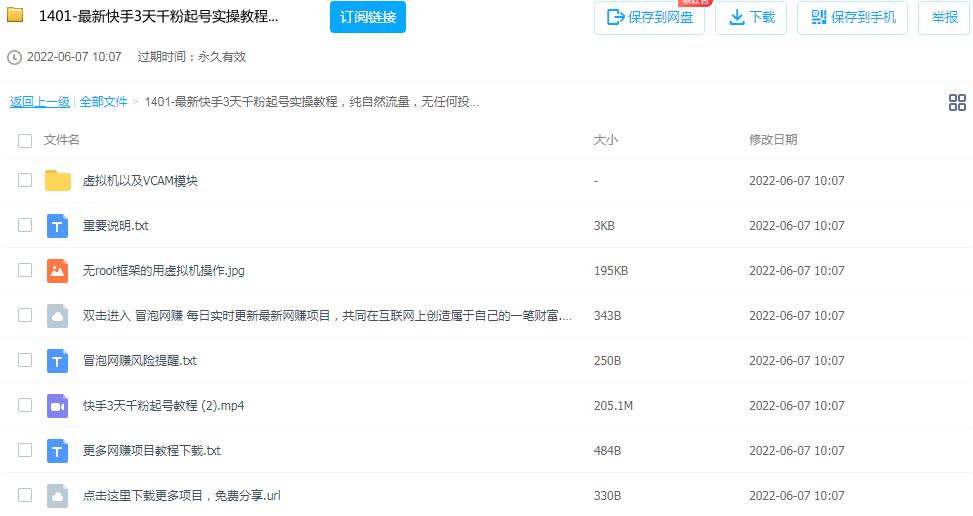This screenshot has width=973, height=516.
Task: Open file name 冒泡网赚风险提醒.txt
Action: coord(140,360)
